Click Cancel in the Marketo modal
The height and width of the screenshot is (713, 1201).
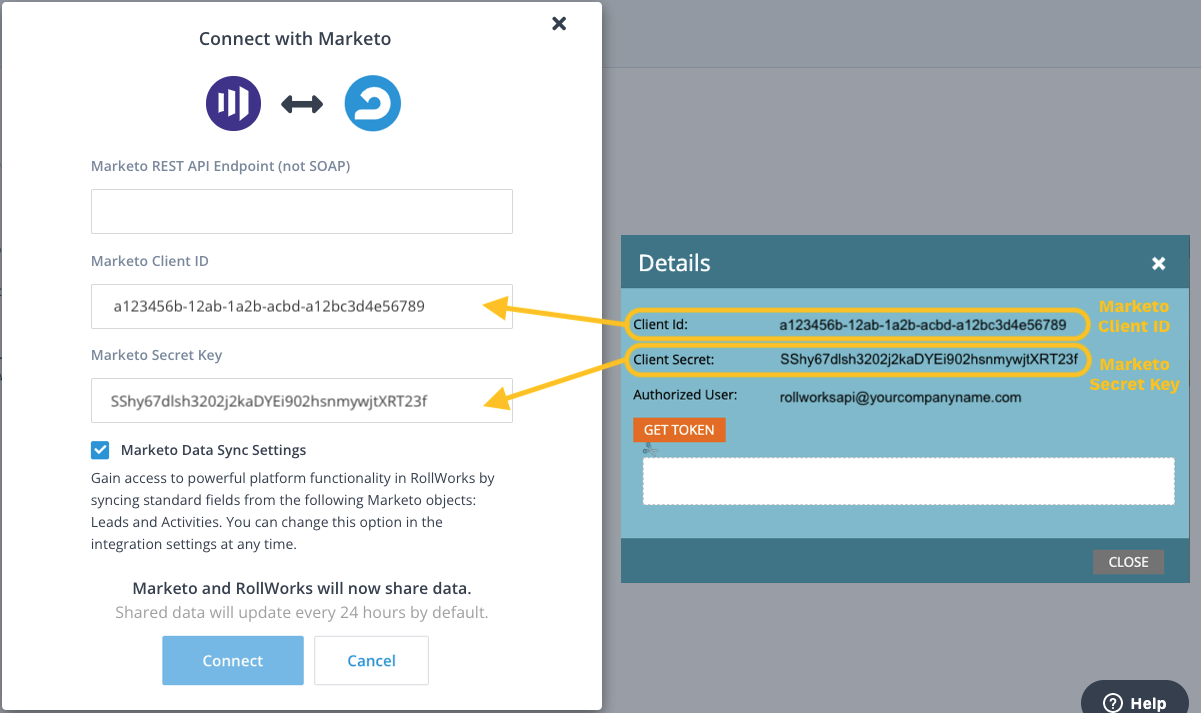[371, 660]
